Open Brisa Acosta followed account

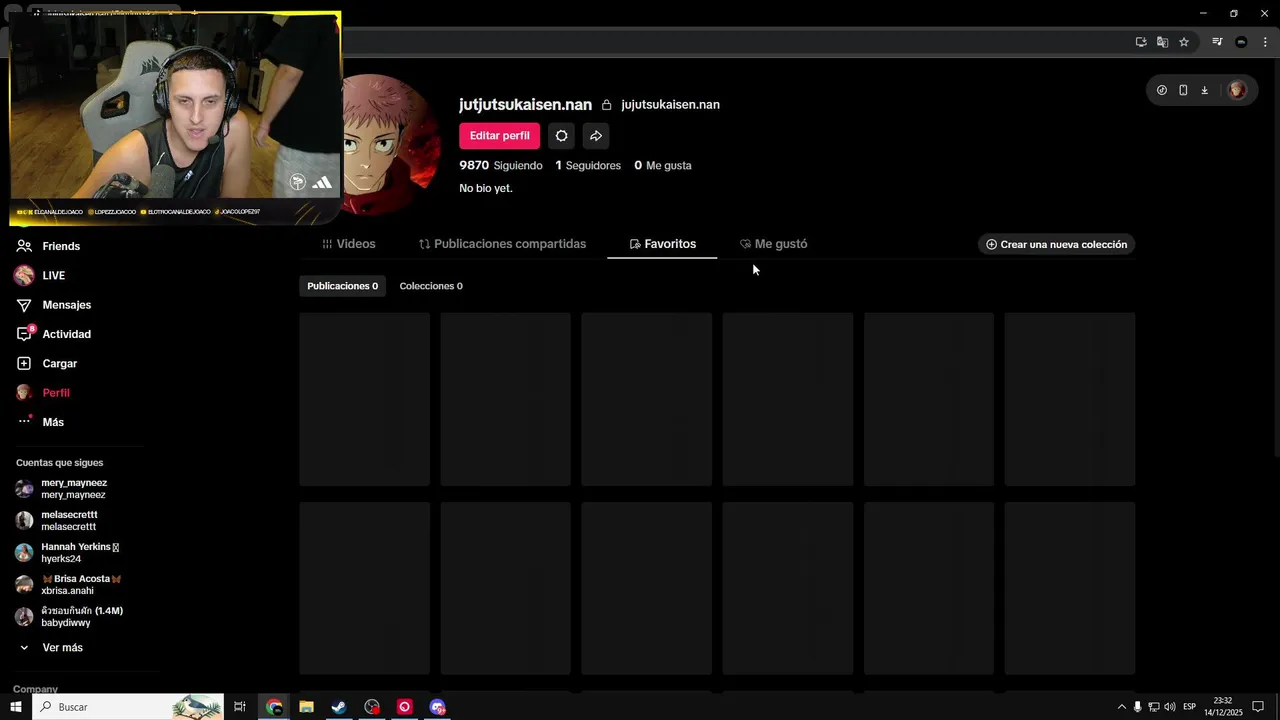click(68, 585)
